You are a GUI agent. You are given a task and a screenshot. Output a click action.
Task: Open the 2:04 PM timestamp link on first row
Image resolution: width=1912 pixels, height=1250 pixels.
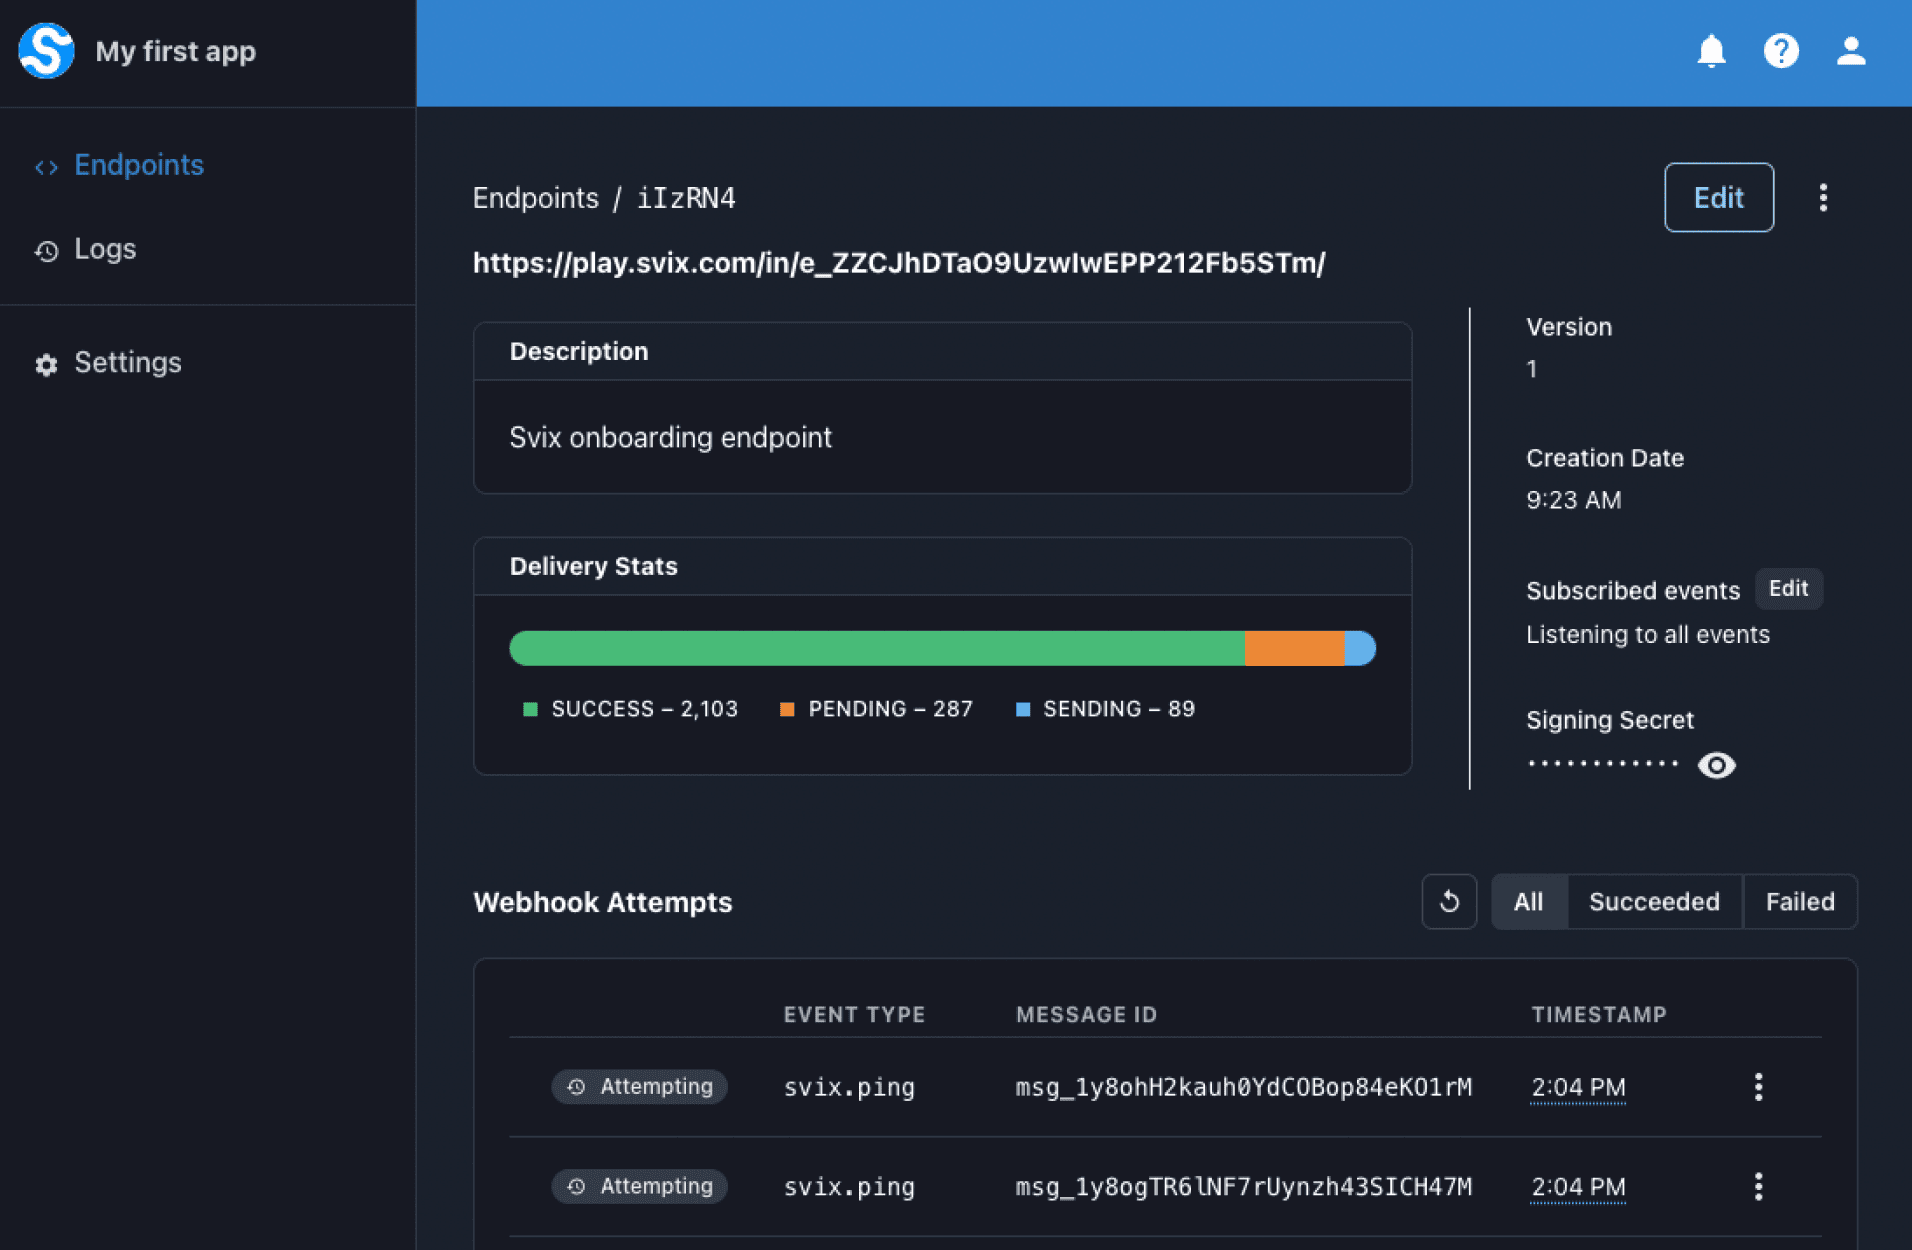(x=1577, y=1087)
